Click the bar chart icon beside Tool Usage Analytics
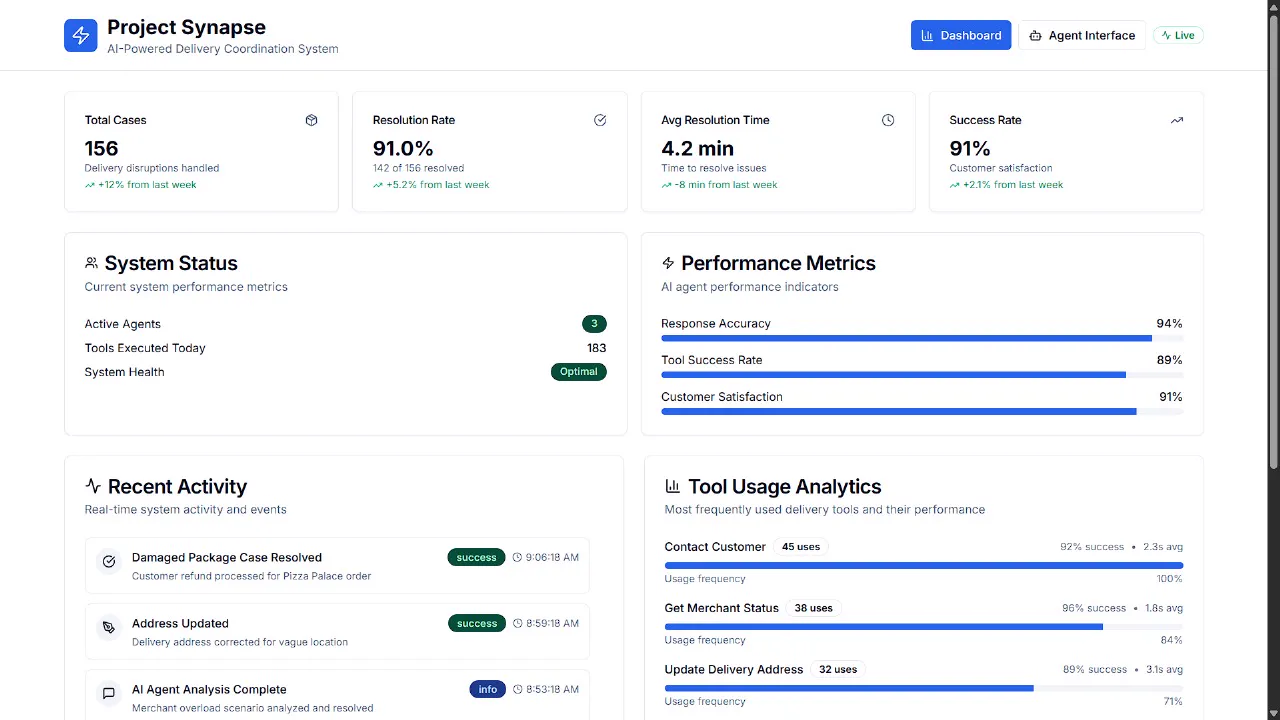 click(673, 486)
